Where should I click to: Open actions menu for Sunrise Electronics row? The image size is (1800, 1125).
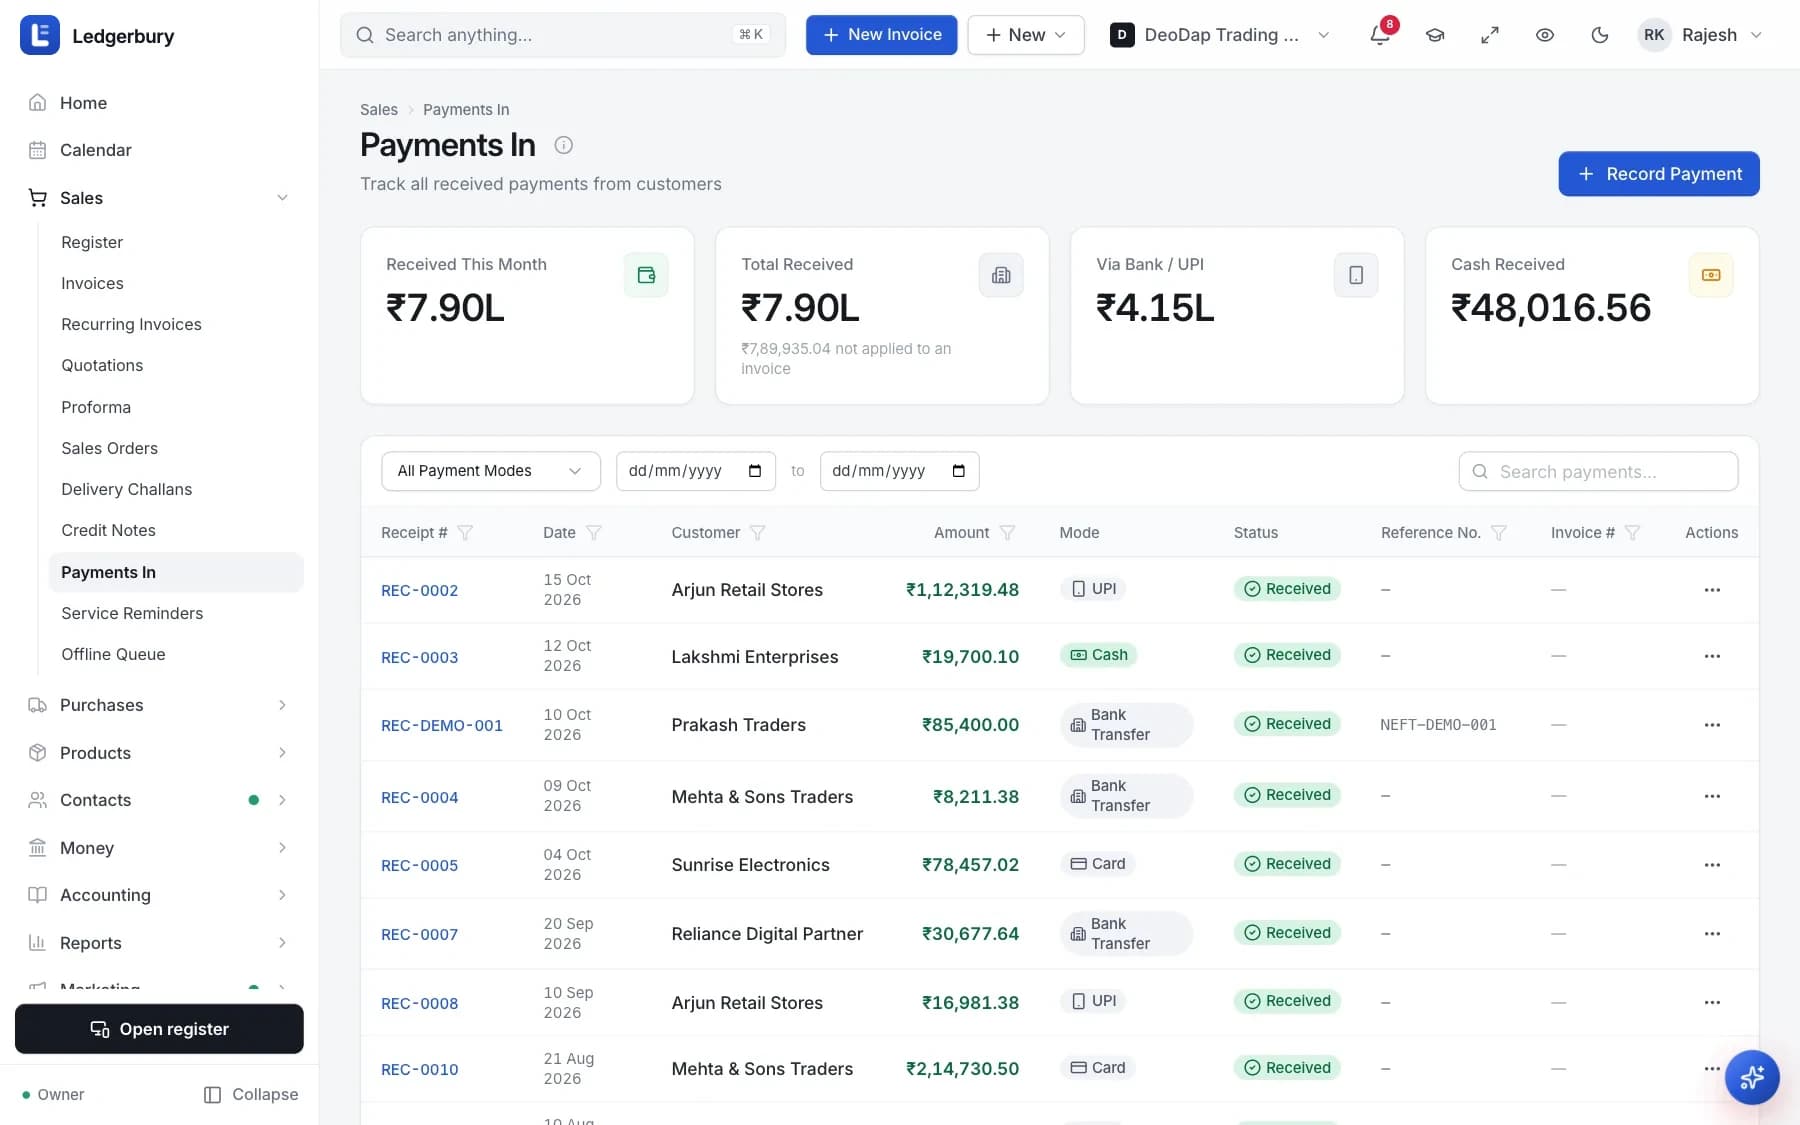click(1712, 865)
